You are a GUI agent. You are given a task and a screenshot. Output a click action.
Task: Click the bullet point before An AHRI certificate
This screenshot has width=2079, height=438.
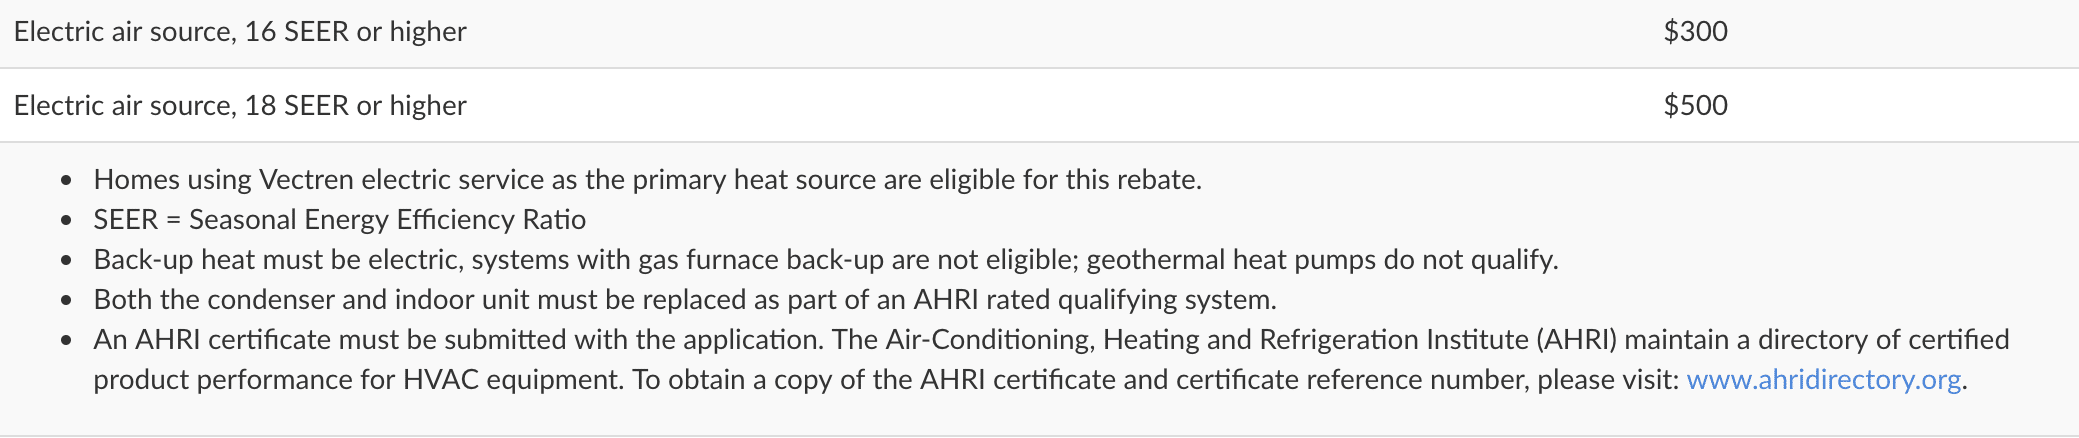[66, 341]
